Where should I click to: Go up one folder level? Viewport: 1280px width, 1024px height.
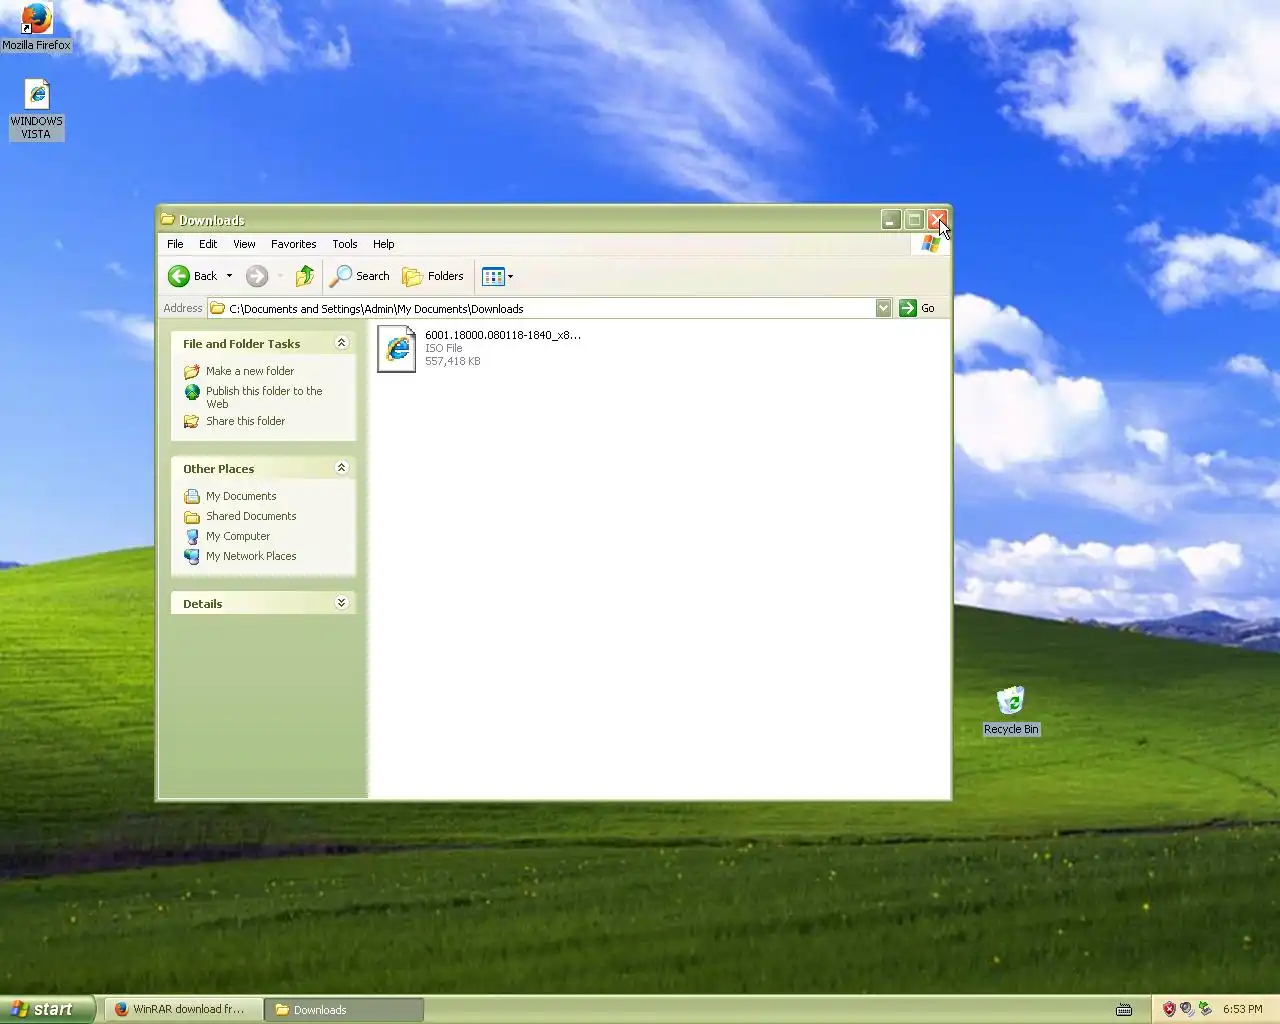click(x=305, y=276)
